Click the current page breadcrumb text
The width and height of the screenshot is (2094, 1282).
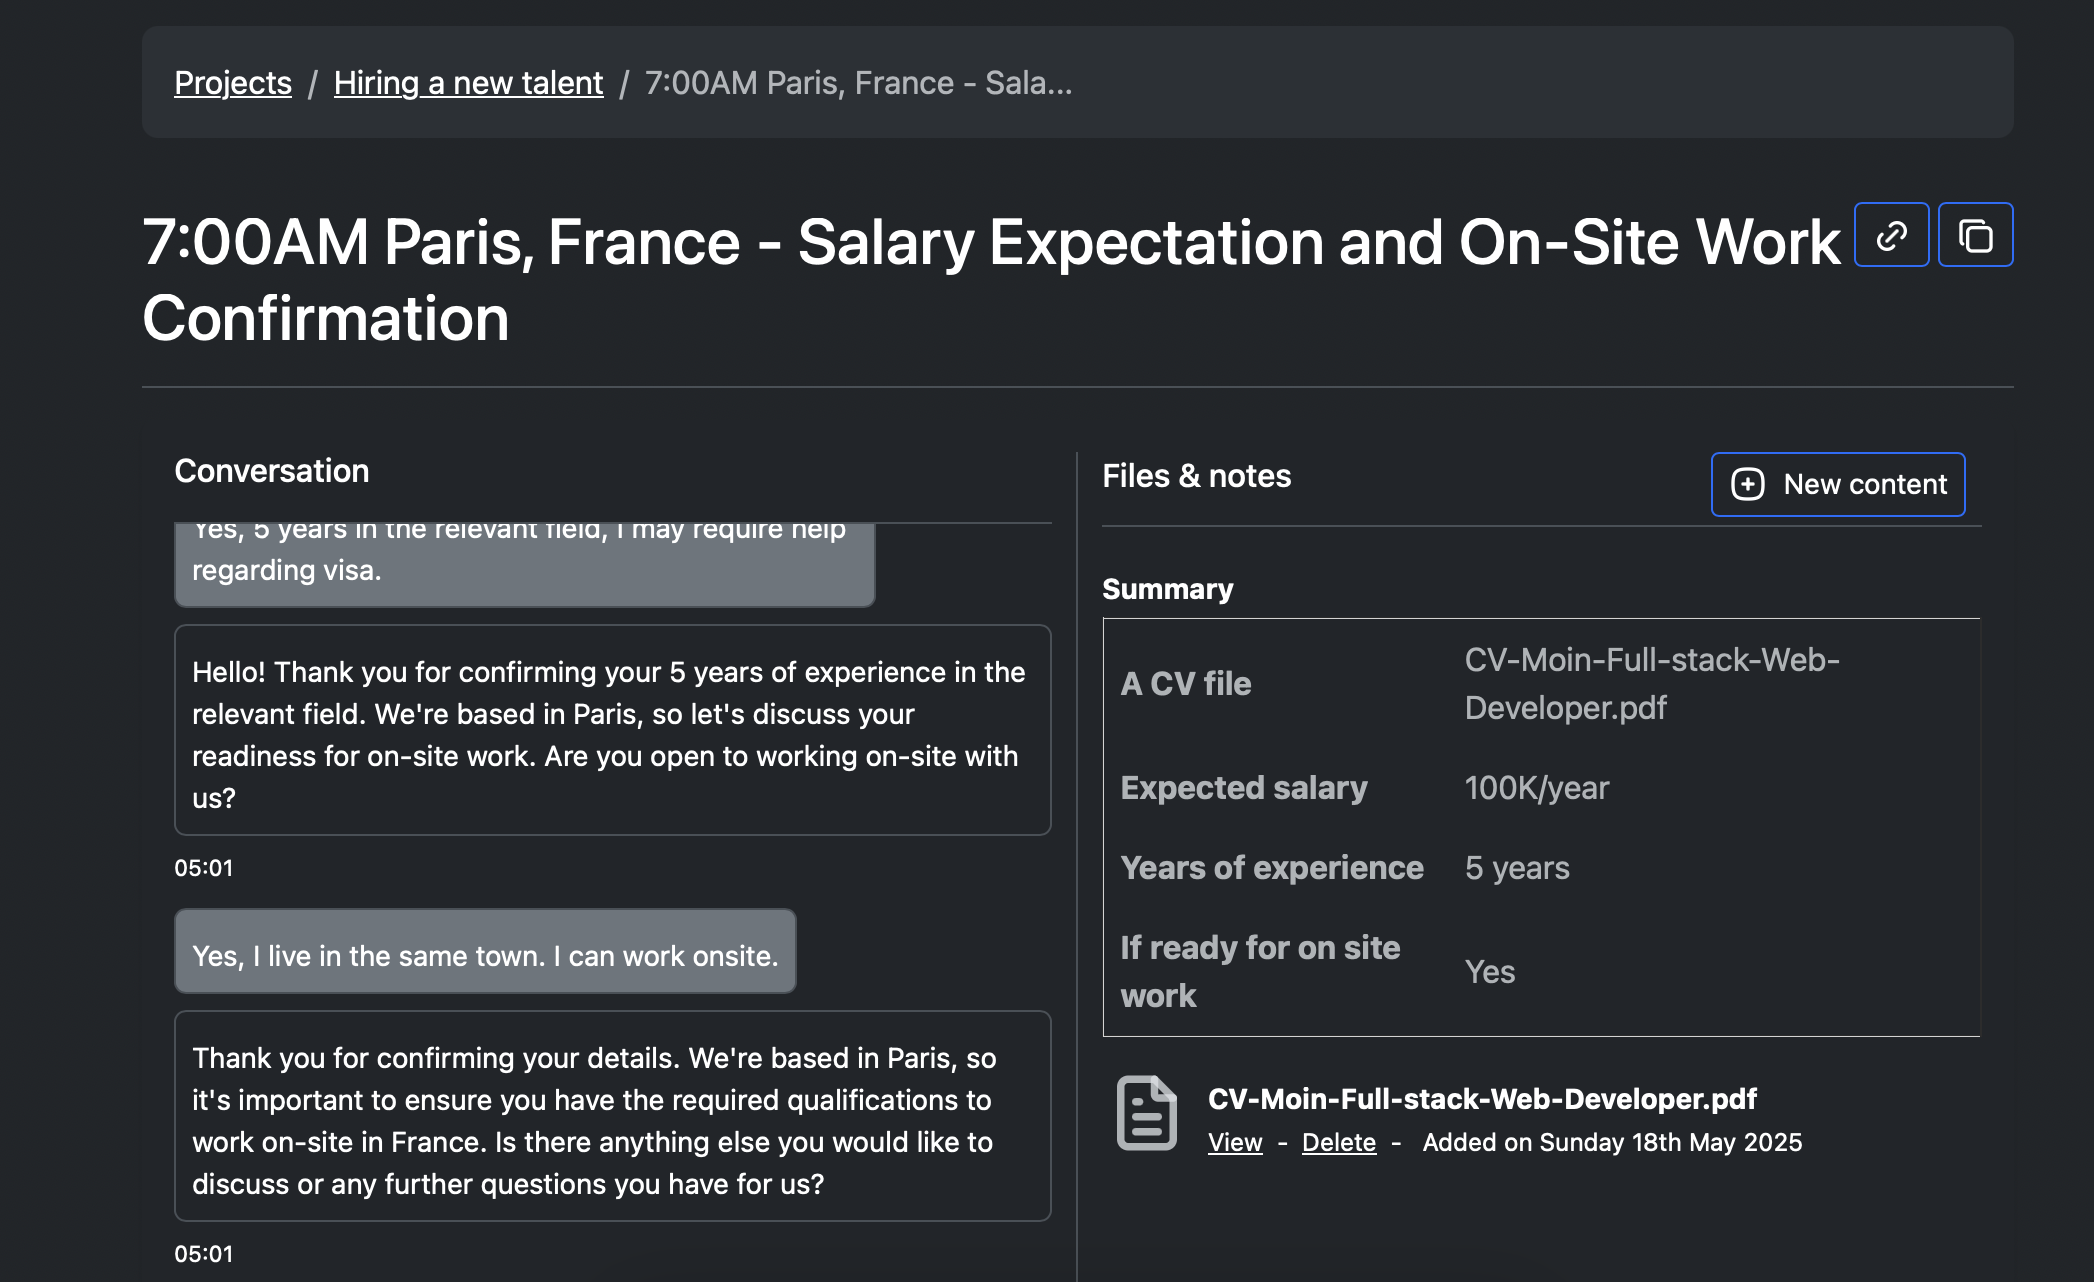(x=858, y=83)
